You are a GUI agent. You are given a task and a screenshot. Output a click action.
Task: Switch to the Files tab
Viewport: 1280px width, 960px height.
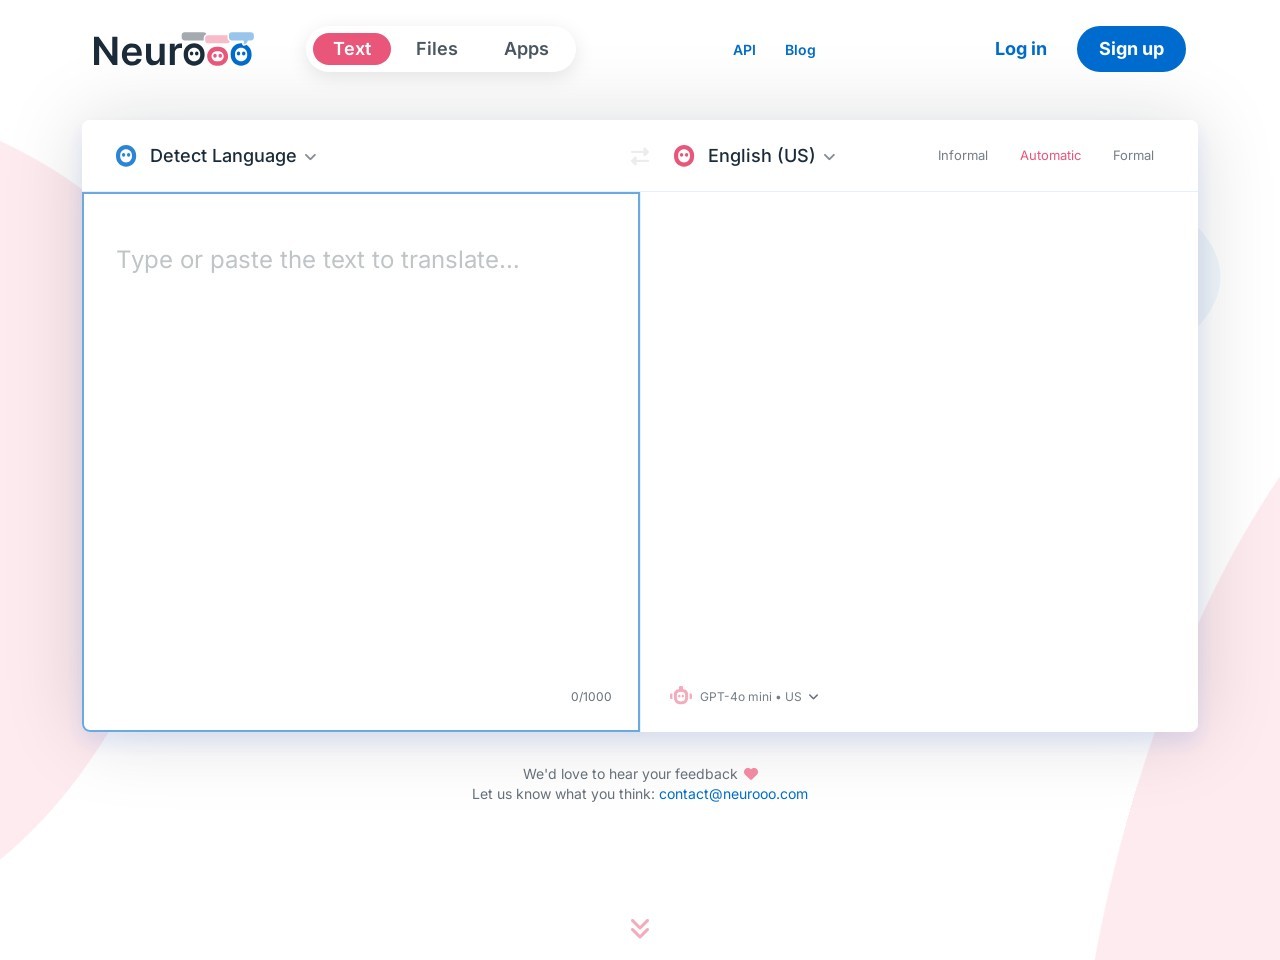pyautogui.click(x=437, y=49)
